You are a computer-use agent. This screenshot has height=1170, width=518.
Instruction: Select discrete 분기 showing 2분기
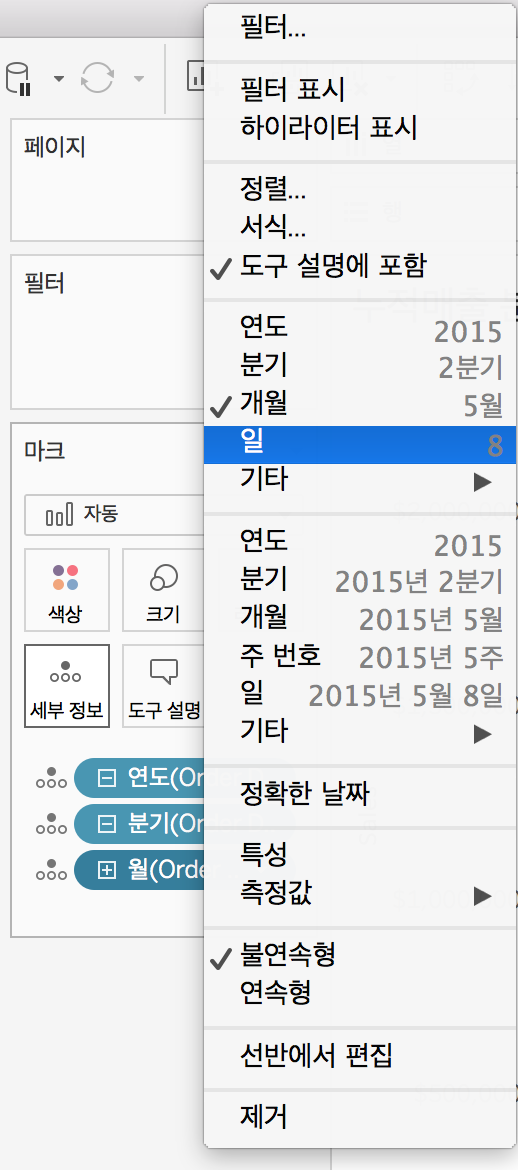click(361, 366)
